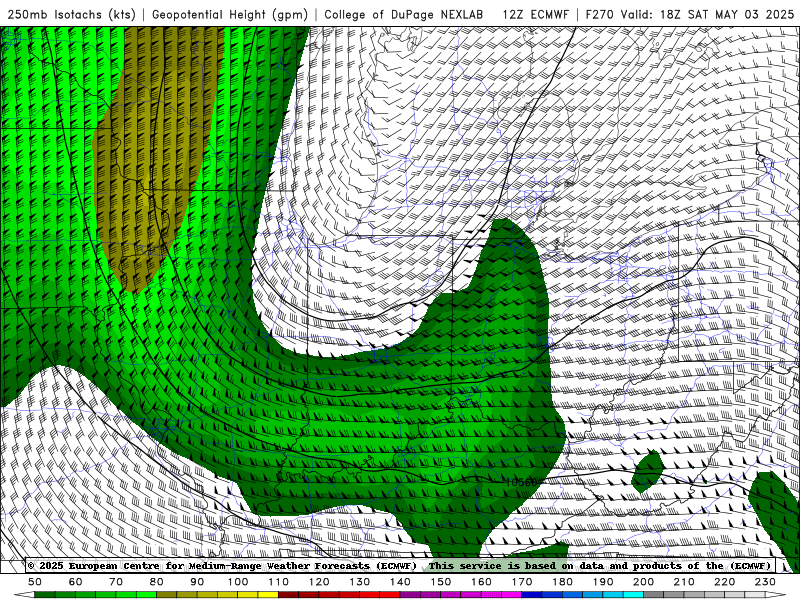Click the '210' value on the color scale
The image size is (800, 600).
[x=685, y=582]
